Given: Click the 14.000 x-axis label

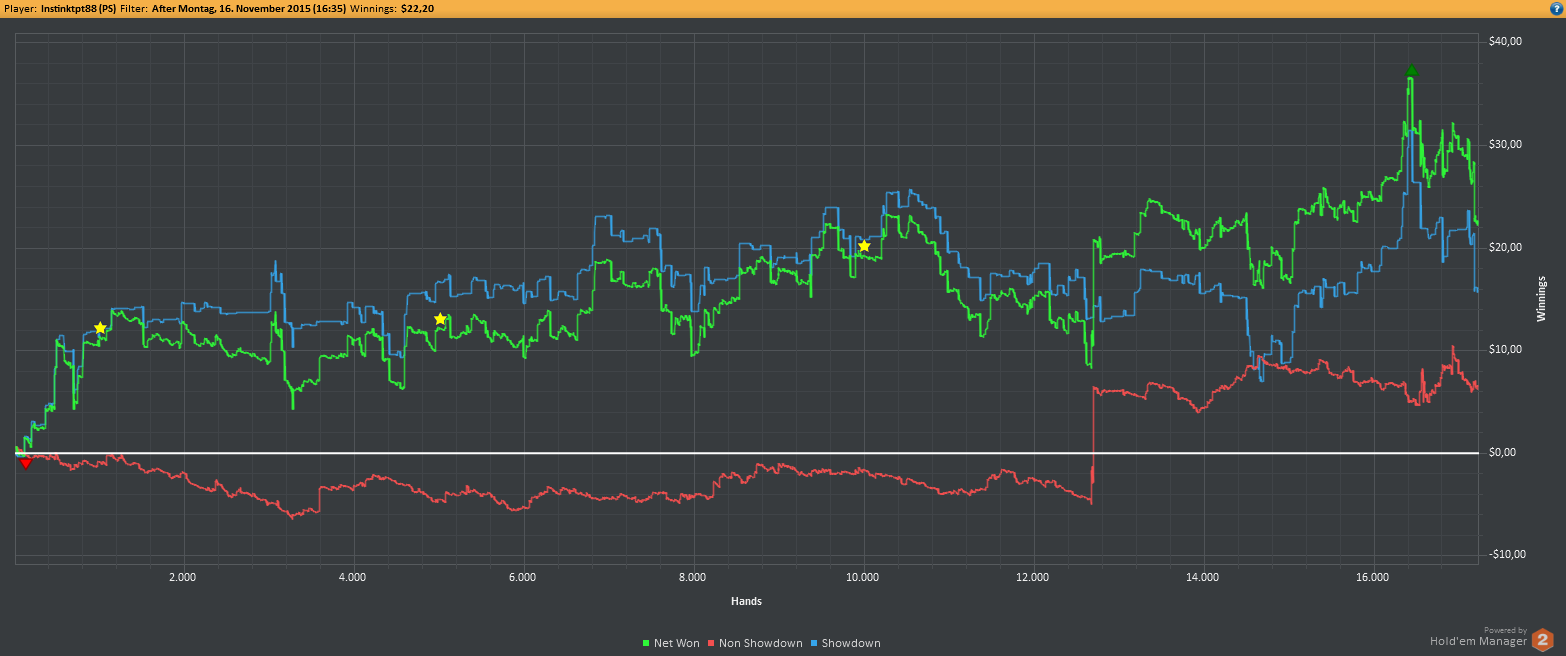Looking at the screenshot, I should (1202, 578).
